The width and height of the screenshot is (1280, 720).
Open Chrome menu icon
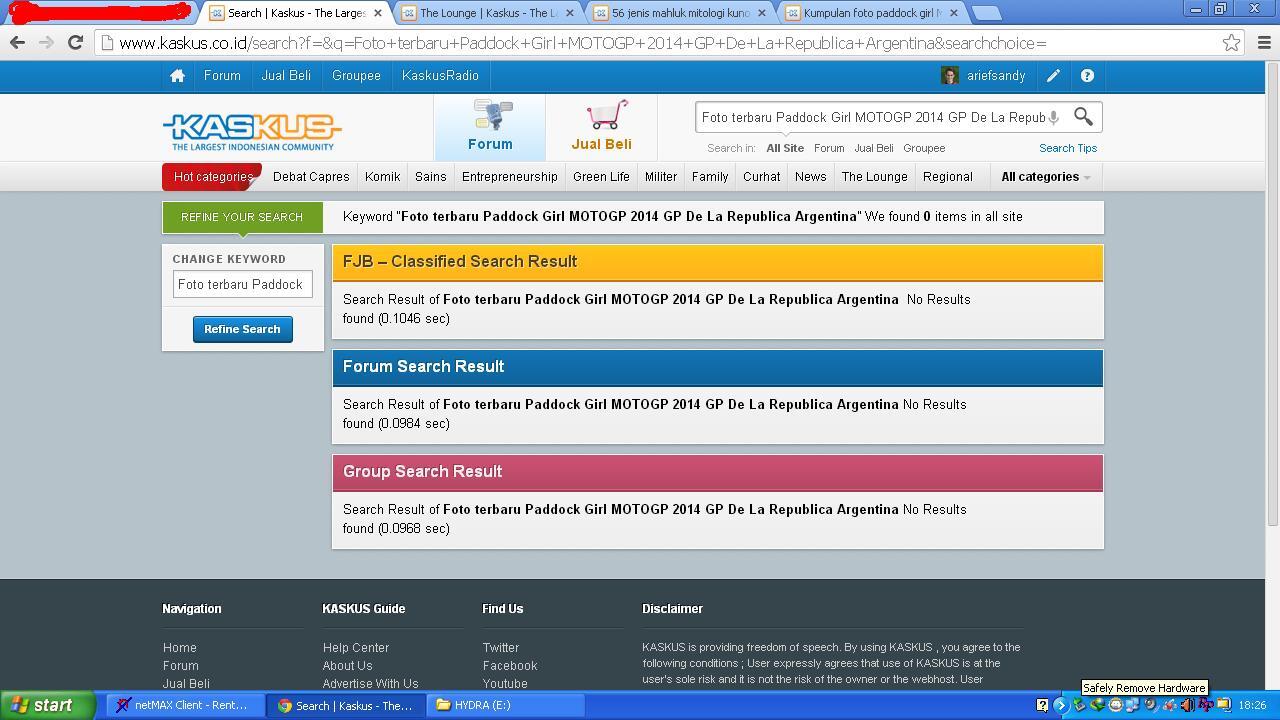click(1264, 43)
